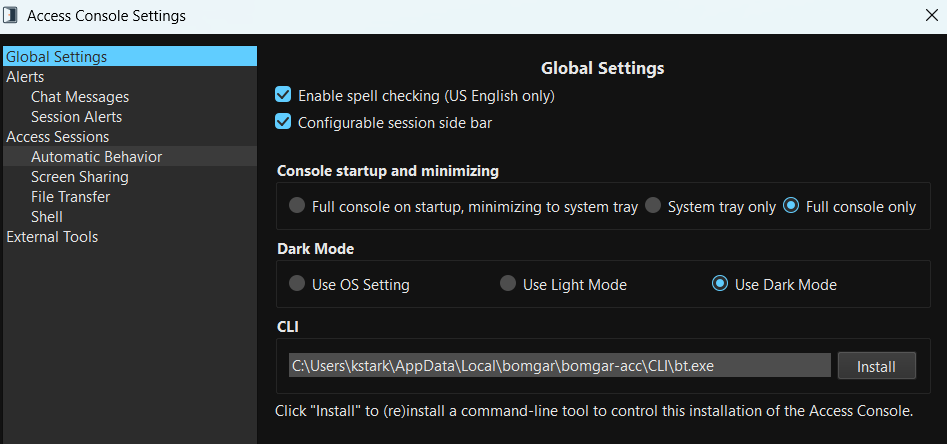The image size is (947, 444).
Task: Uncheck Configurable session side bar
Action: [x=283, y=123]
